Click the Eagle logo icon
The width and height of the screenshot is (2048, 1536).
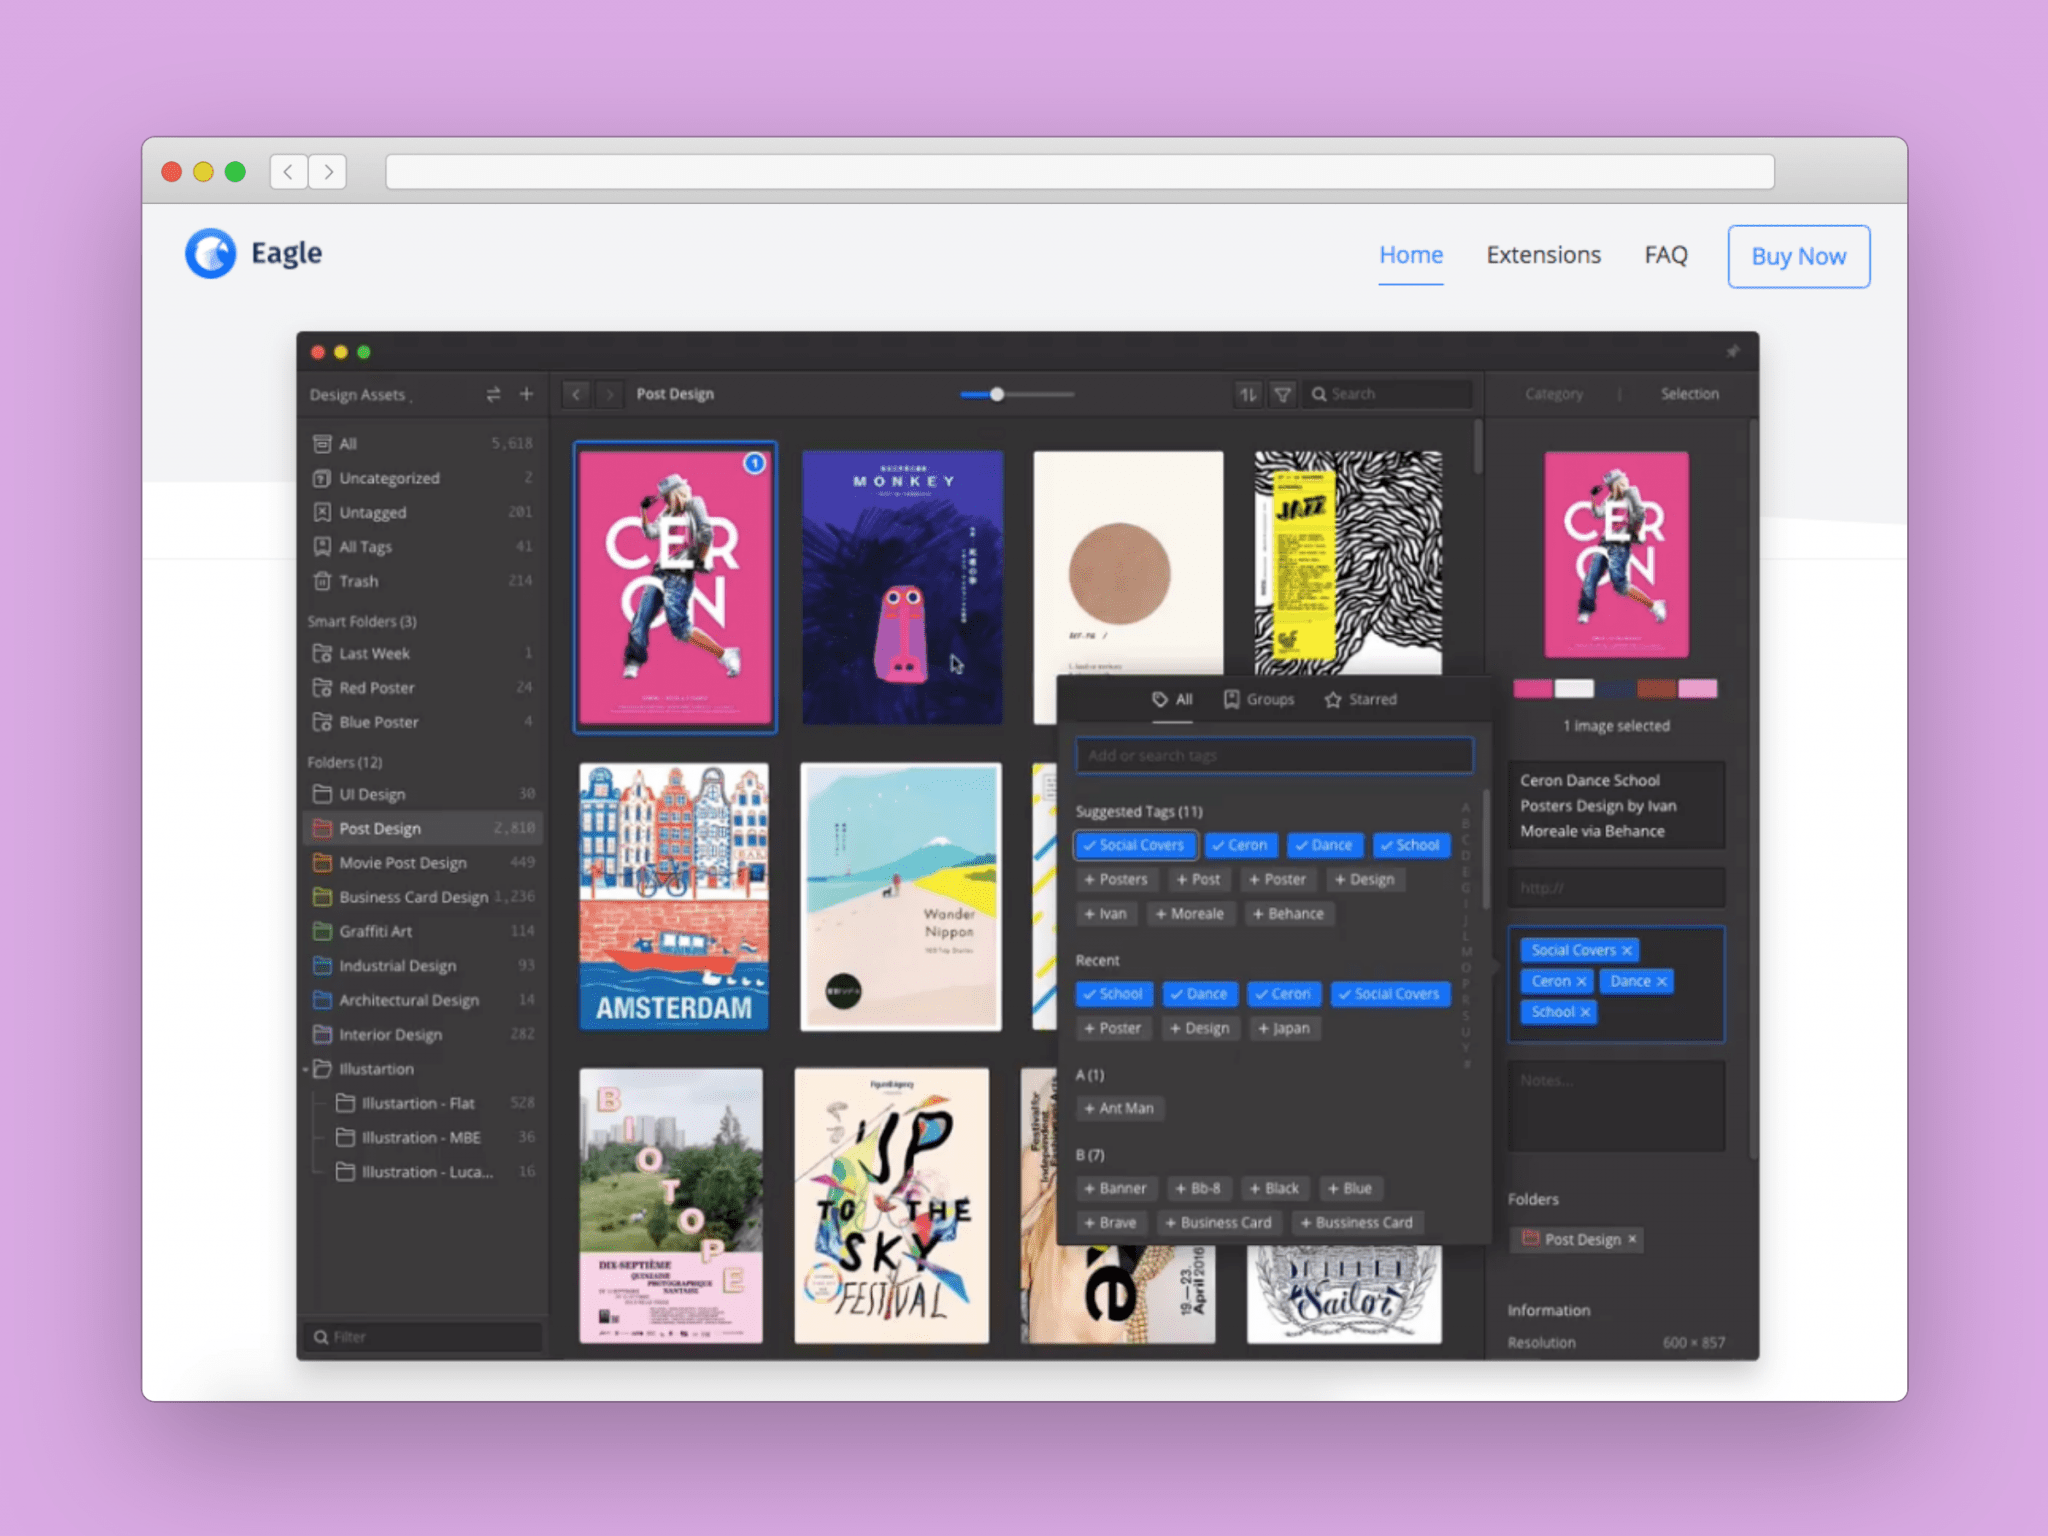coord(210,254)
